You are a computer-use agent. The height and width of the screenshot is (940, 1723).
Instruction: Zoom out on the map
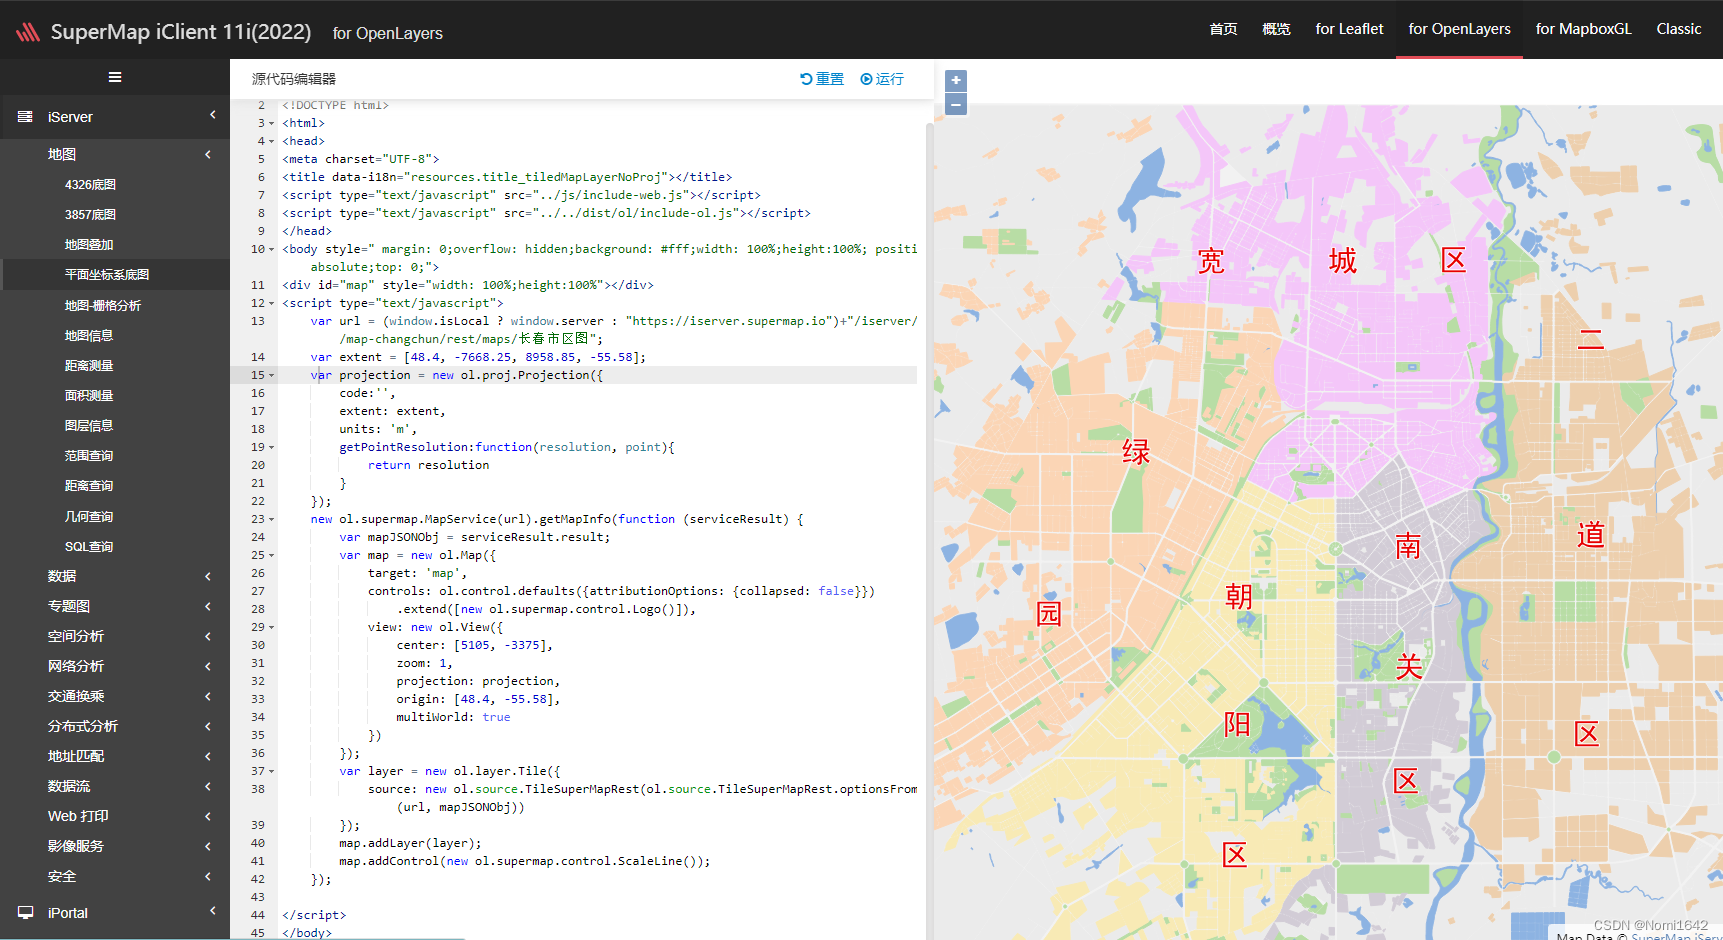click(x=956, y=104)
